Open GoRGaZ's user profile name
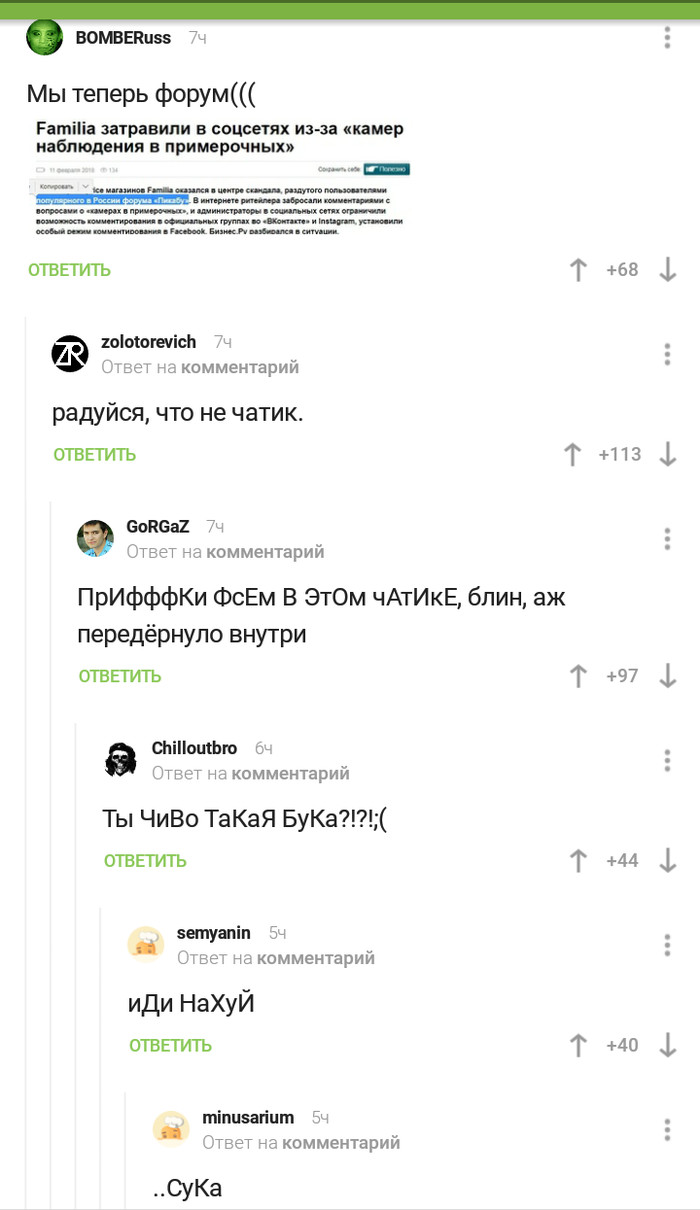This screenshot has height=1210, width=700. [x=158, y=527]
